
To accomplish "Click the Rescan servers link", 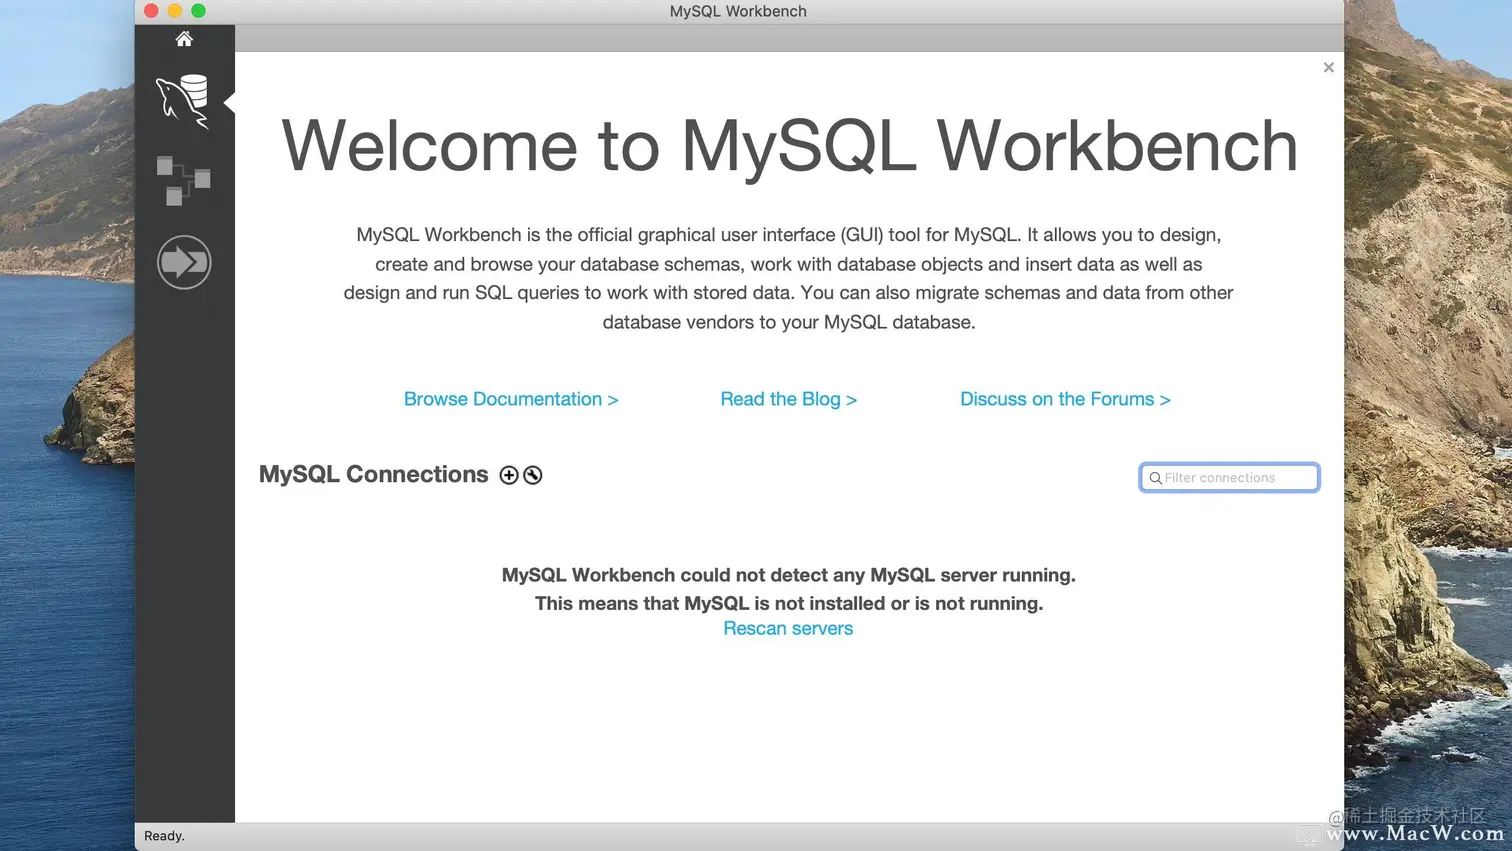I will [x=788, y=628].
